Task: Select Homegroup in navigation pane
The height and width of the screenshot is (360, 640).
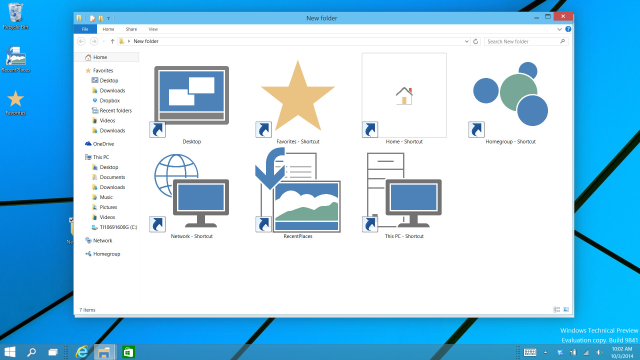Action: click(x=107, y=254)
